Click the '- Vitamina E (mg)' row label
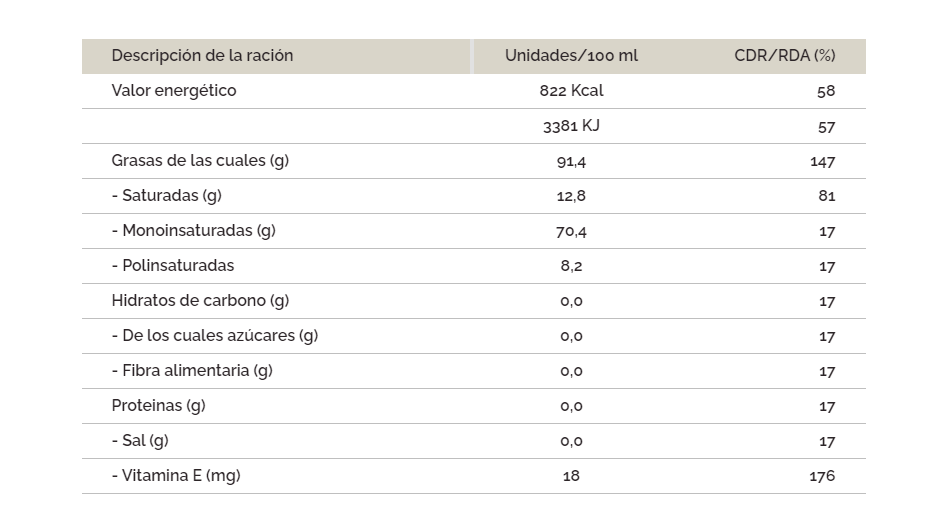This screenshot has height=526, width=931. pos(176,476)
